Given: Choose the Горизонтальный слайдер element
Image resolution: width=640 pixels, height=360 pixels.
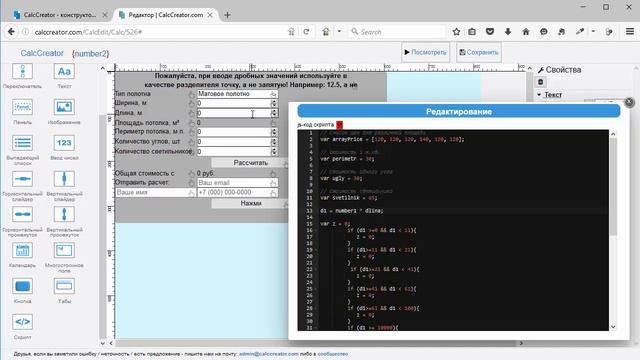Looking at the screenshot, I should pos(22,179).
